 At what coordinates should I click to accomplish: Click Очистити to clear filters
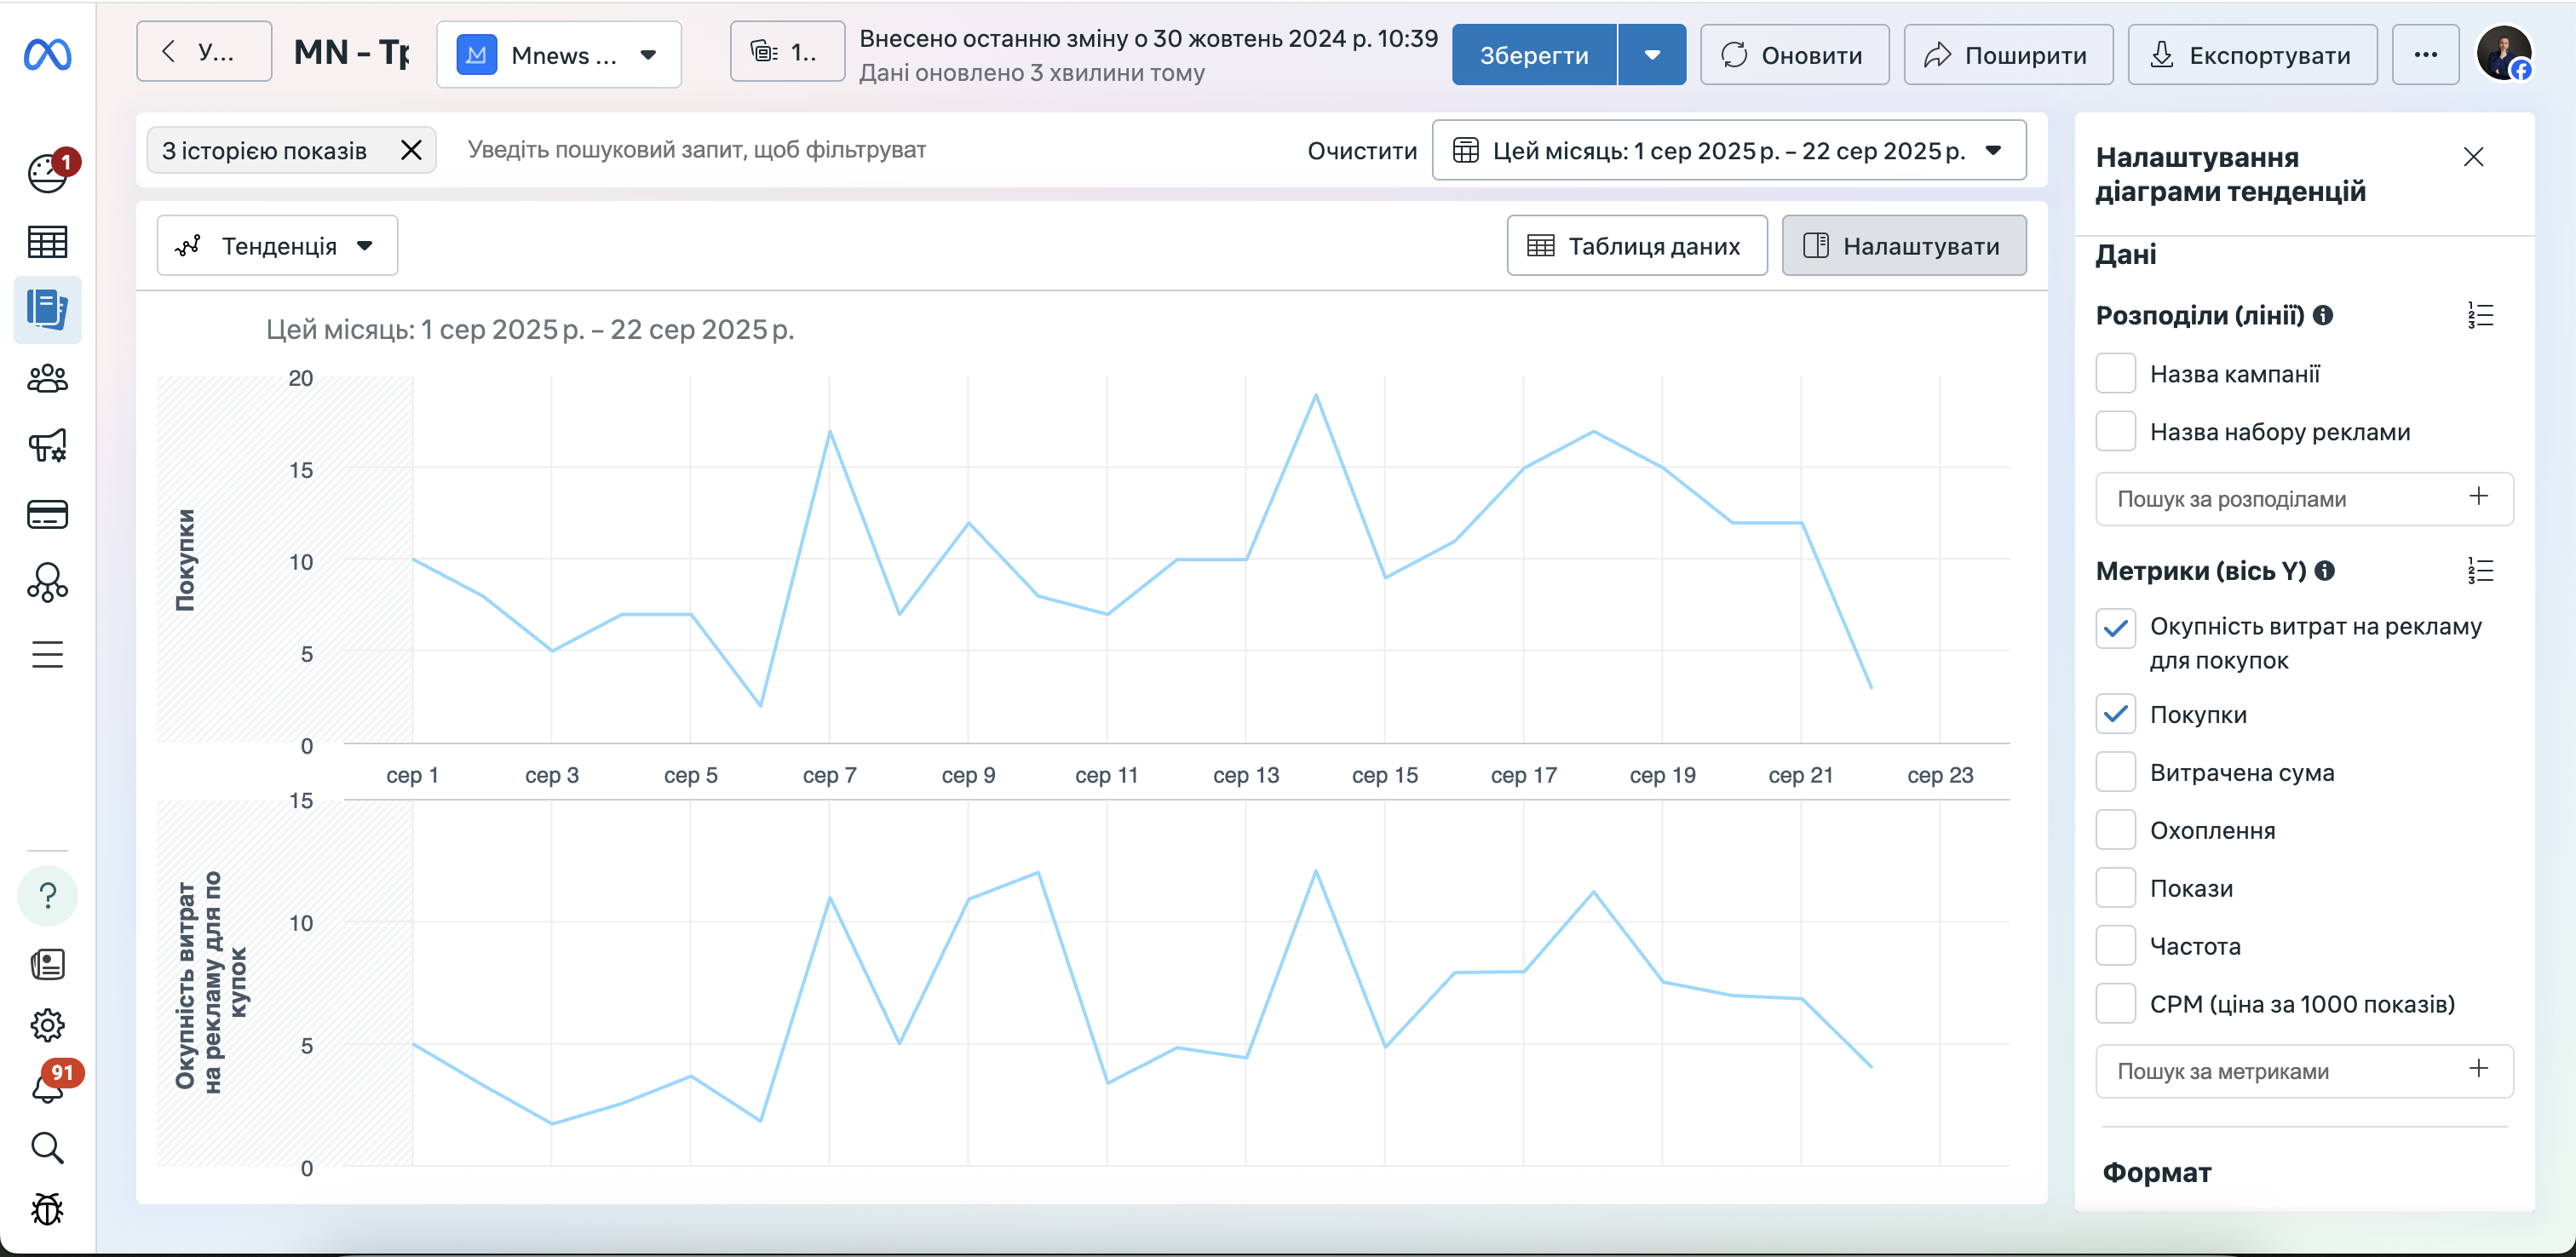pos(1362,151)
